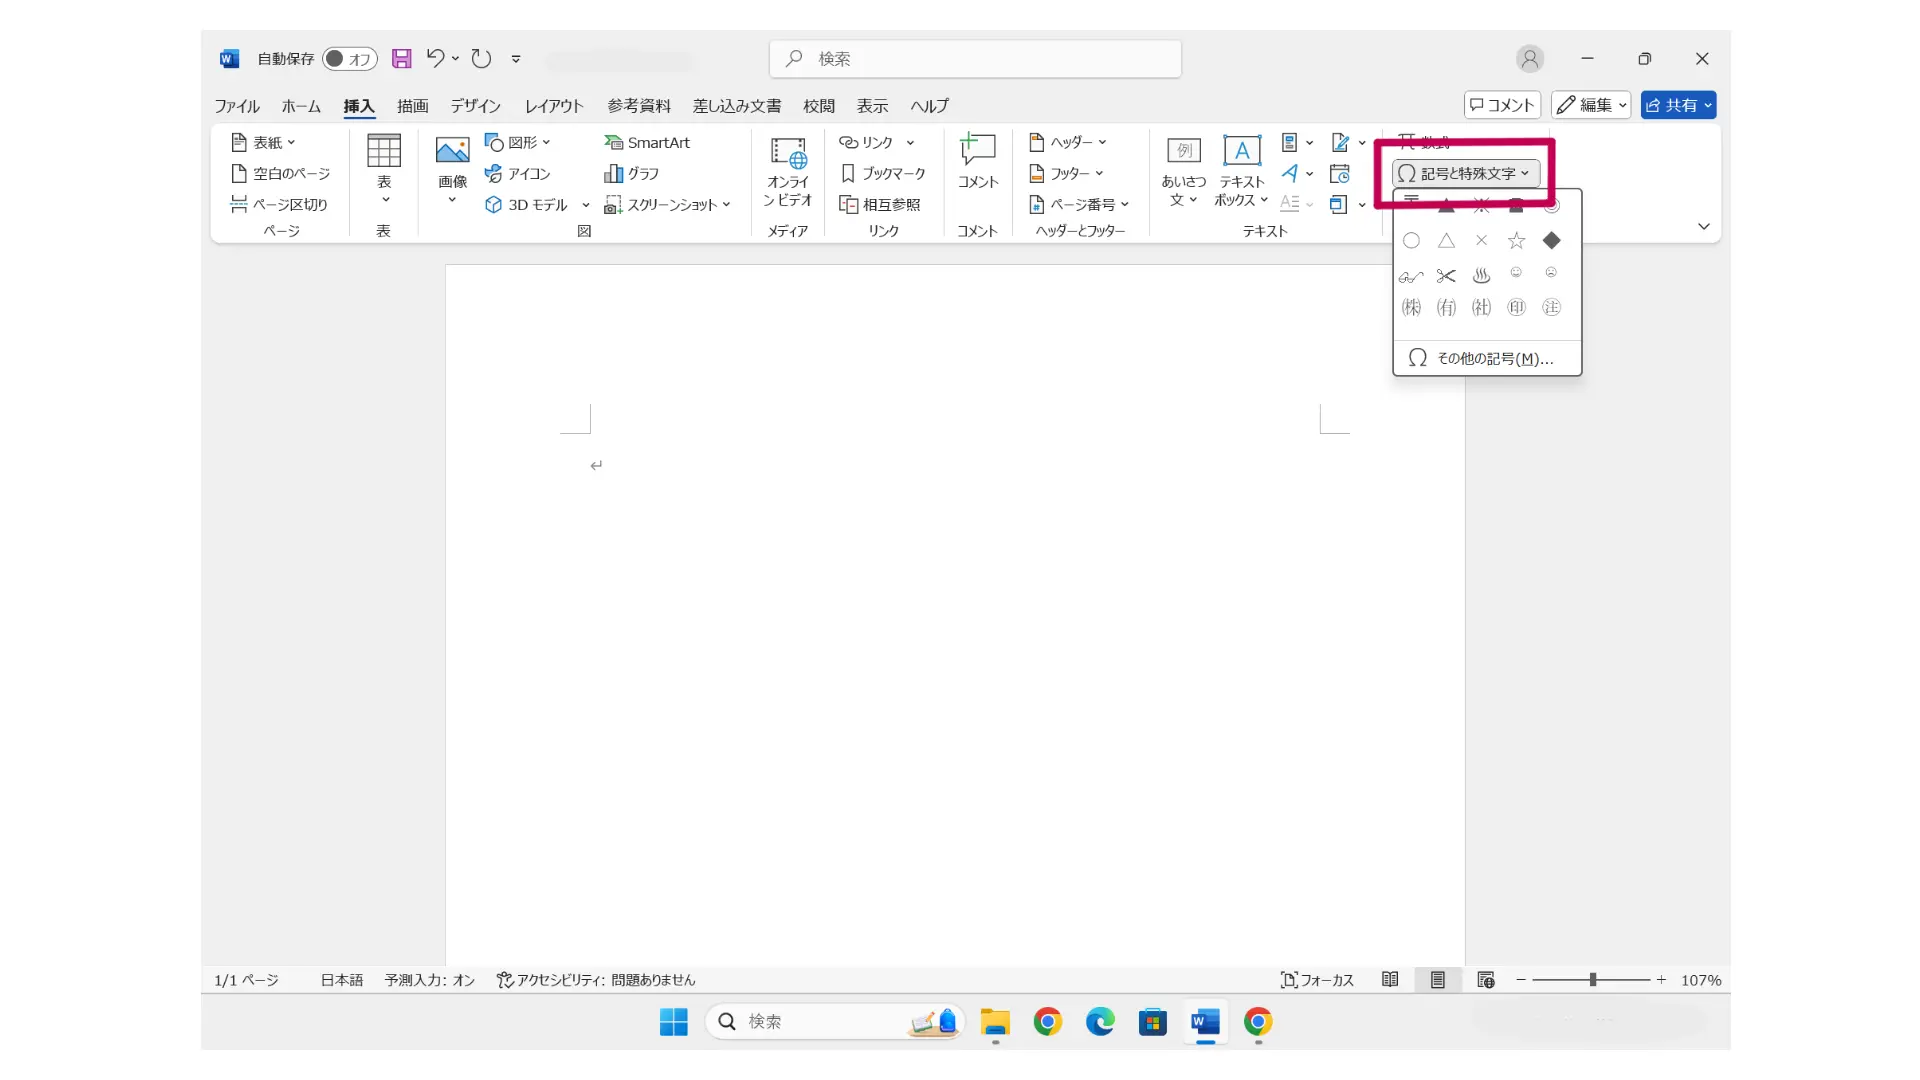Insert a 相互参照 cross-reference
The width and height of the screenshot is (1920, 1080).
(x=880, y=205)
